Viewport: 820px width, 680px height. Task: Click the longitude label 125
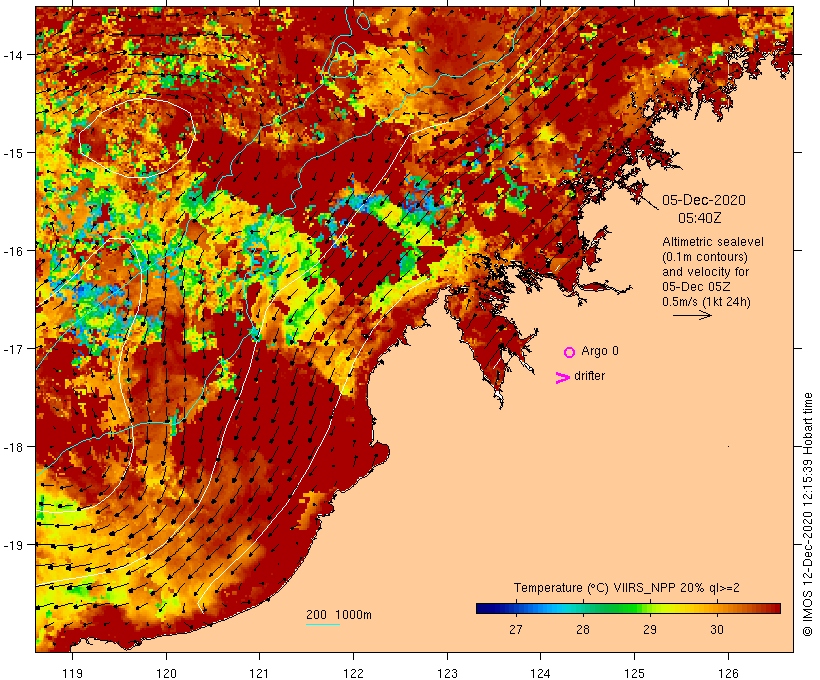pos(634,673)
